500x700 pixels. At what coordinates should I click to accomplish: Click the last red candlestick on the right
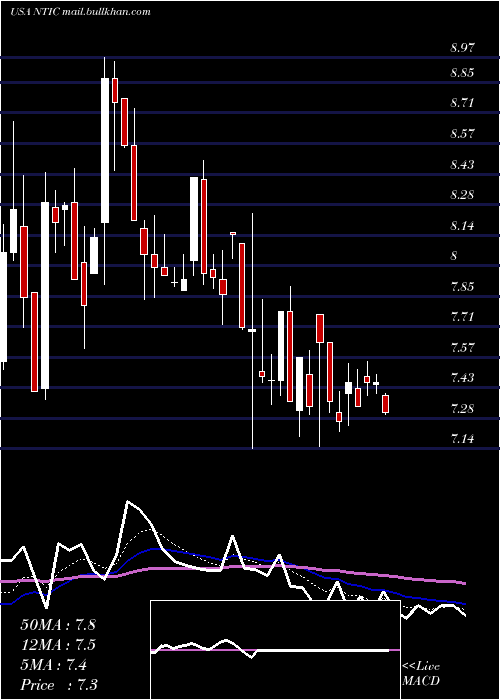pyautogui.click(x=386, y=404)
